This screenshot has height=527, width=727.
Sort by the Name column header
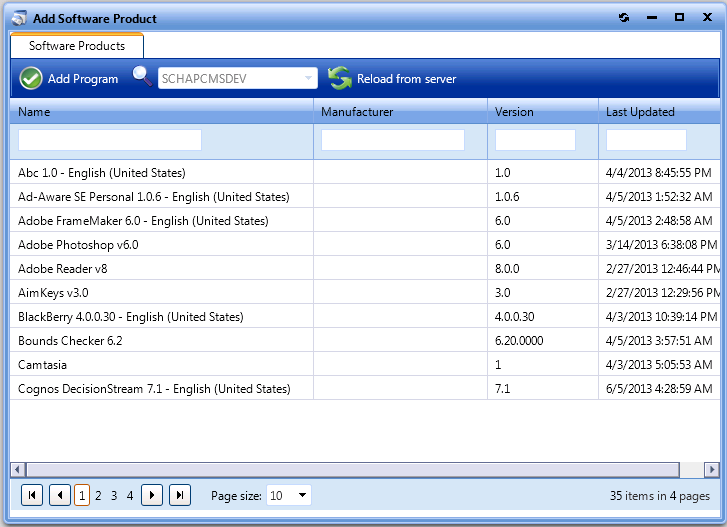click(x=34, y=112)
